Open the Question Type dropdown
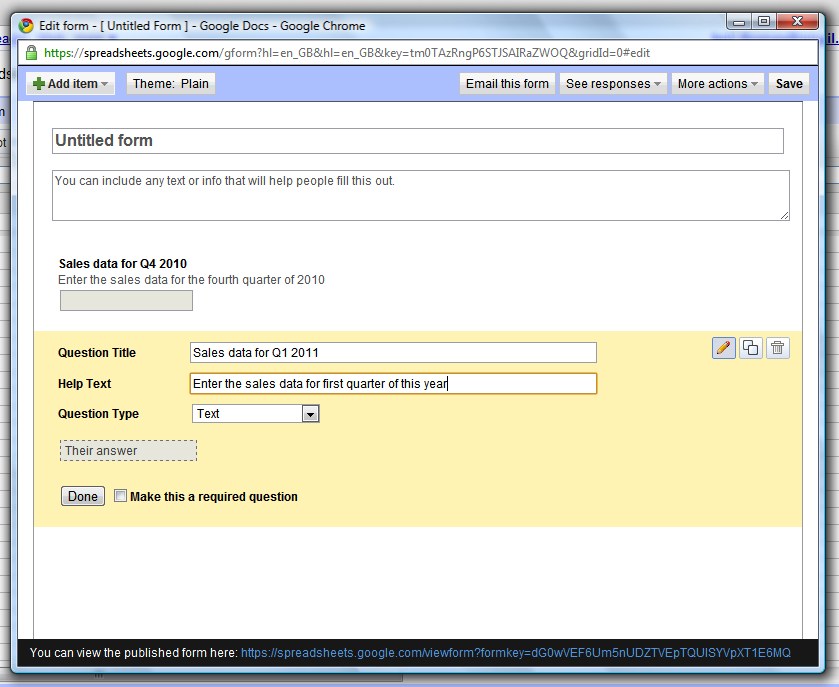The height and width of the screenshot is (687, 839). (309, 413)
